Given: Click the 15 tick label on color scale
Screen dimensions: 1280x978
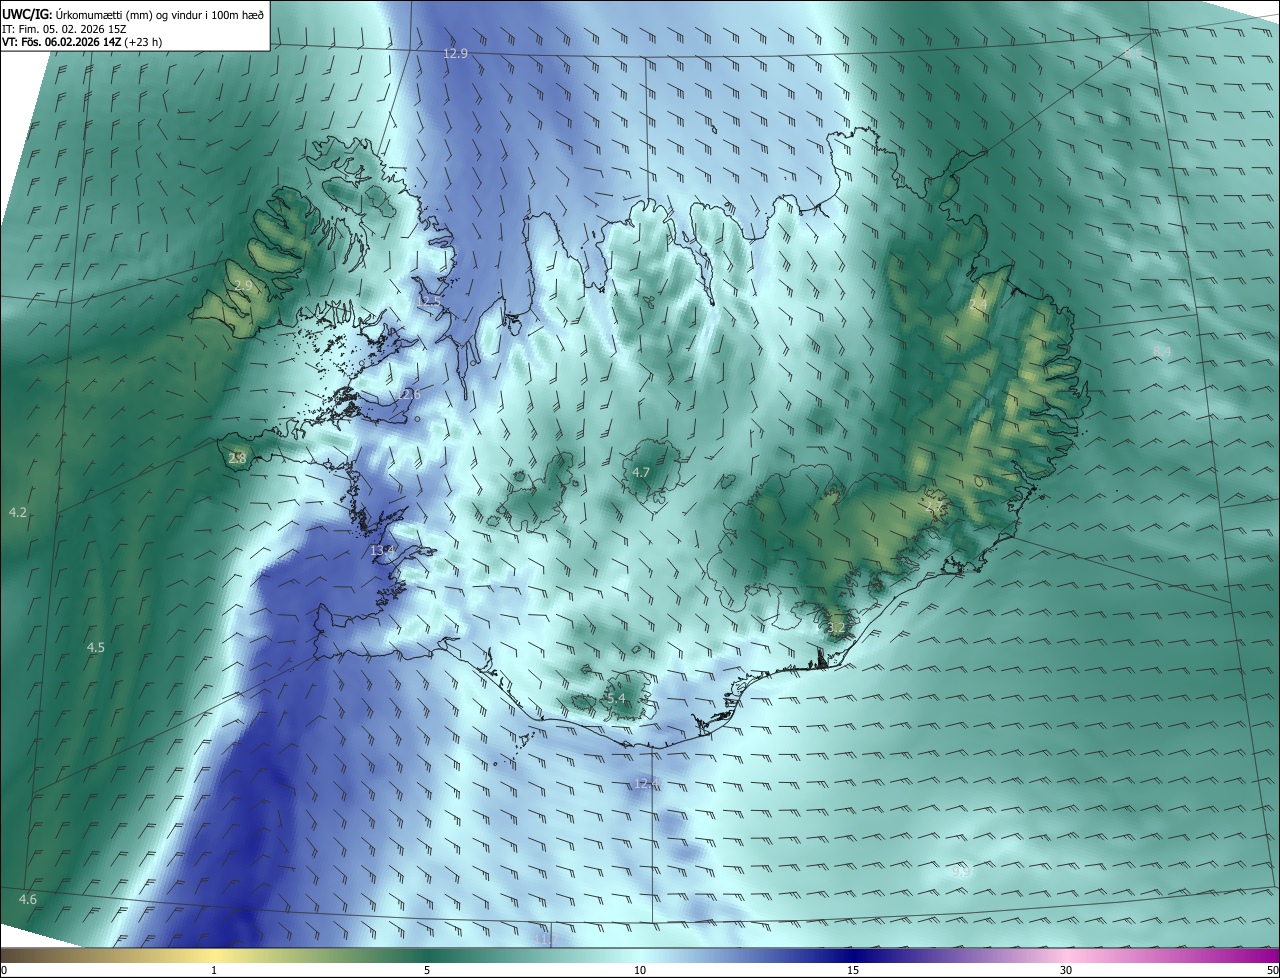Looking at the screenshot, I should [853, 970].
